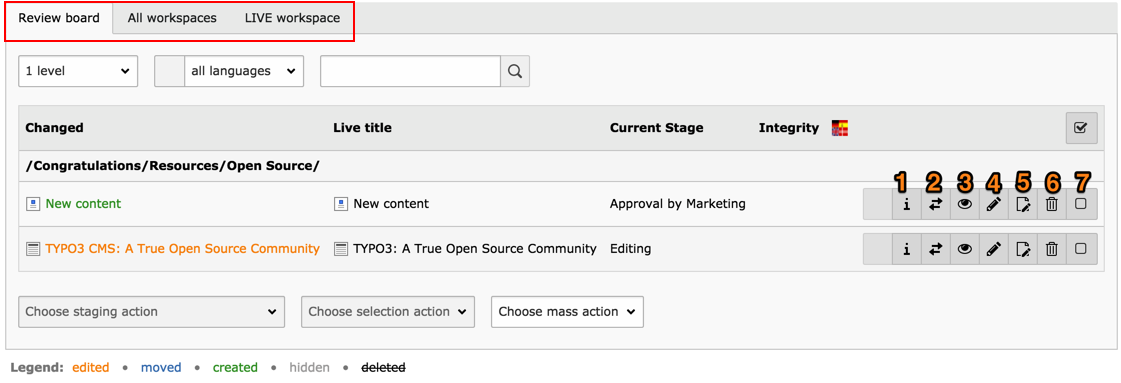Image resolution: width=1121 pixels, height=383 pixels.
Task: Switch to the All workspaces tab
Action: 172,18
